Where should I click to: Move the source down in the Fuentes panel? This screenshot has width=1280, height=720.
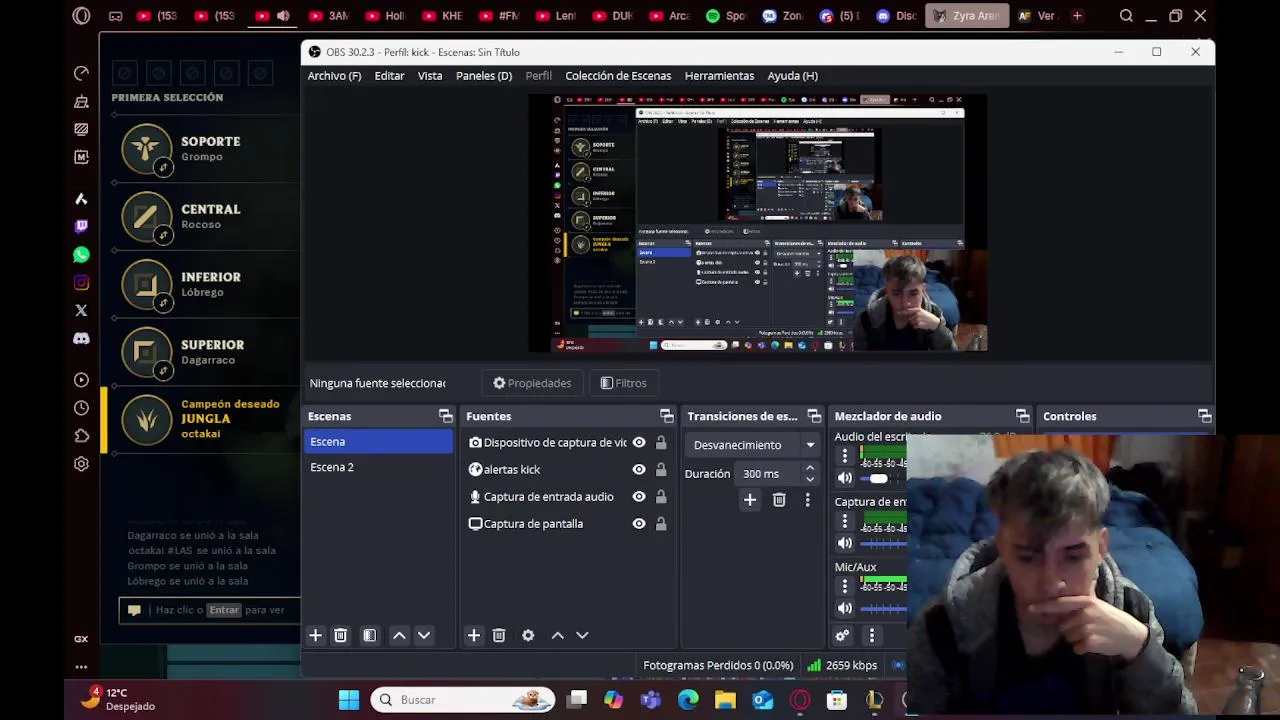pyautogui.click(x=582, y=635)
